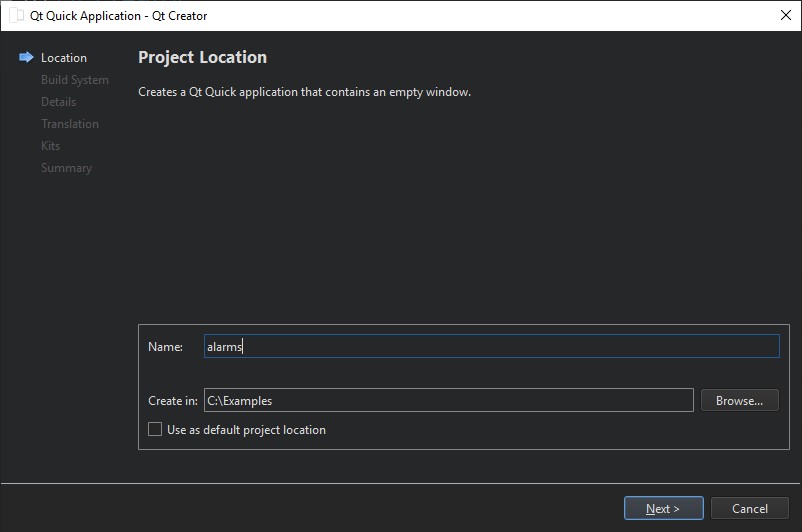The width and height of the screenshot is (802, 532).
Task: Proceed with the Next > button
Action: [x=663, y=509]
